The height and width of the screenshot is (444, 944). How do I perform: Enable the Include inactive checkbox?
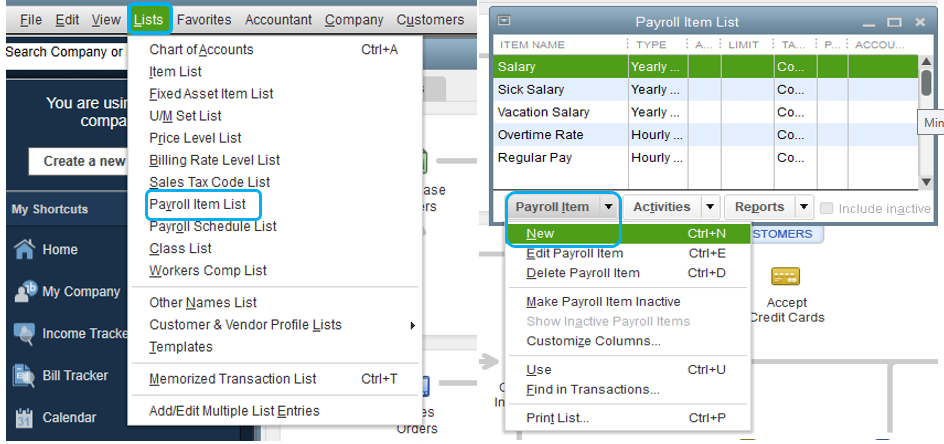click(x=827, y=208)
